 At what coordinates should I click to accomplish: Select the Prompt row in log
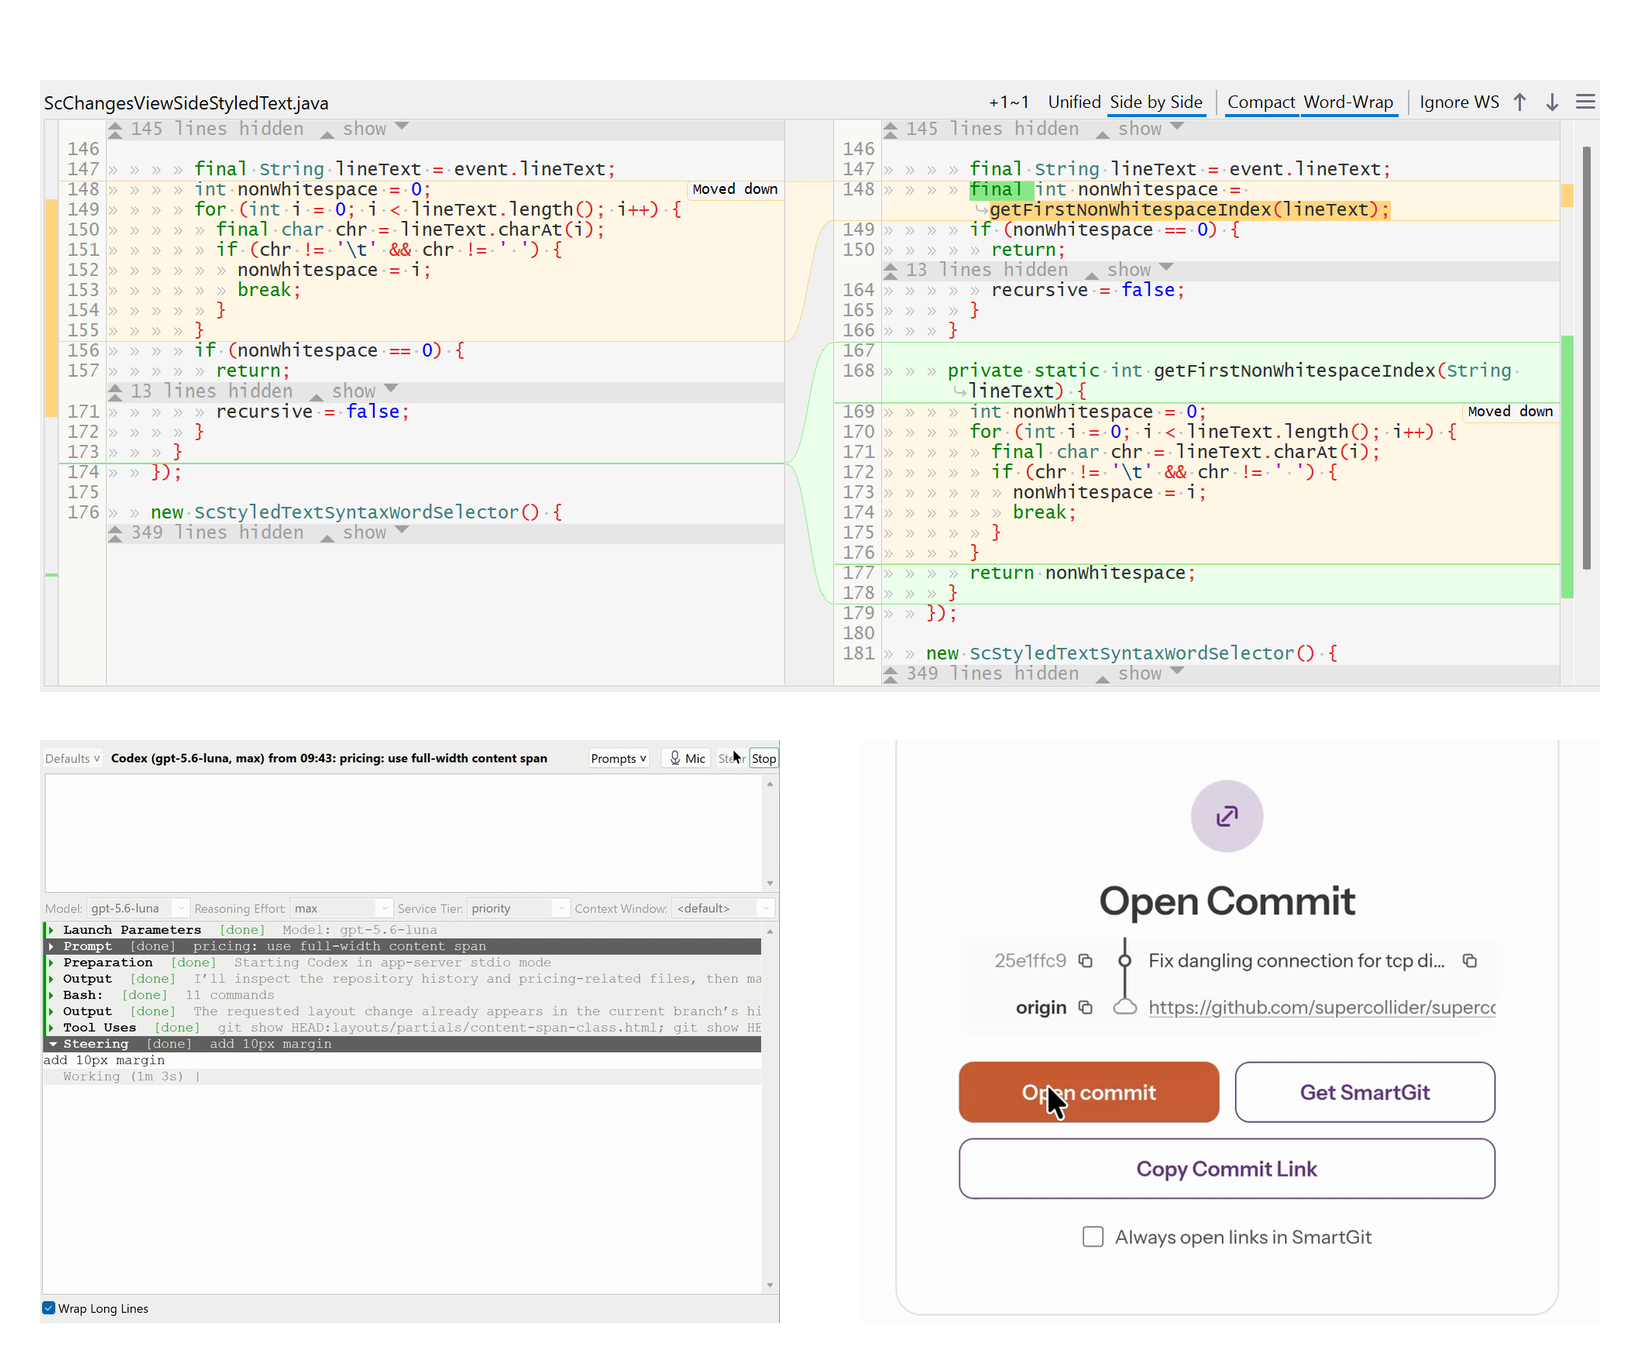402,946
